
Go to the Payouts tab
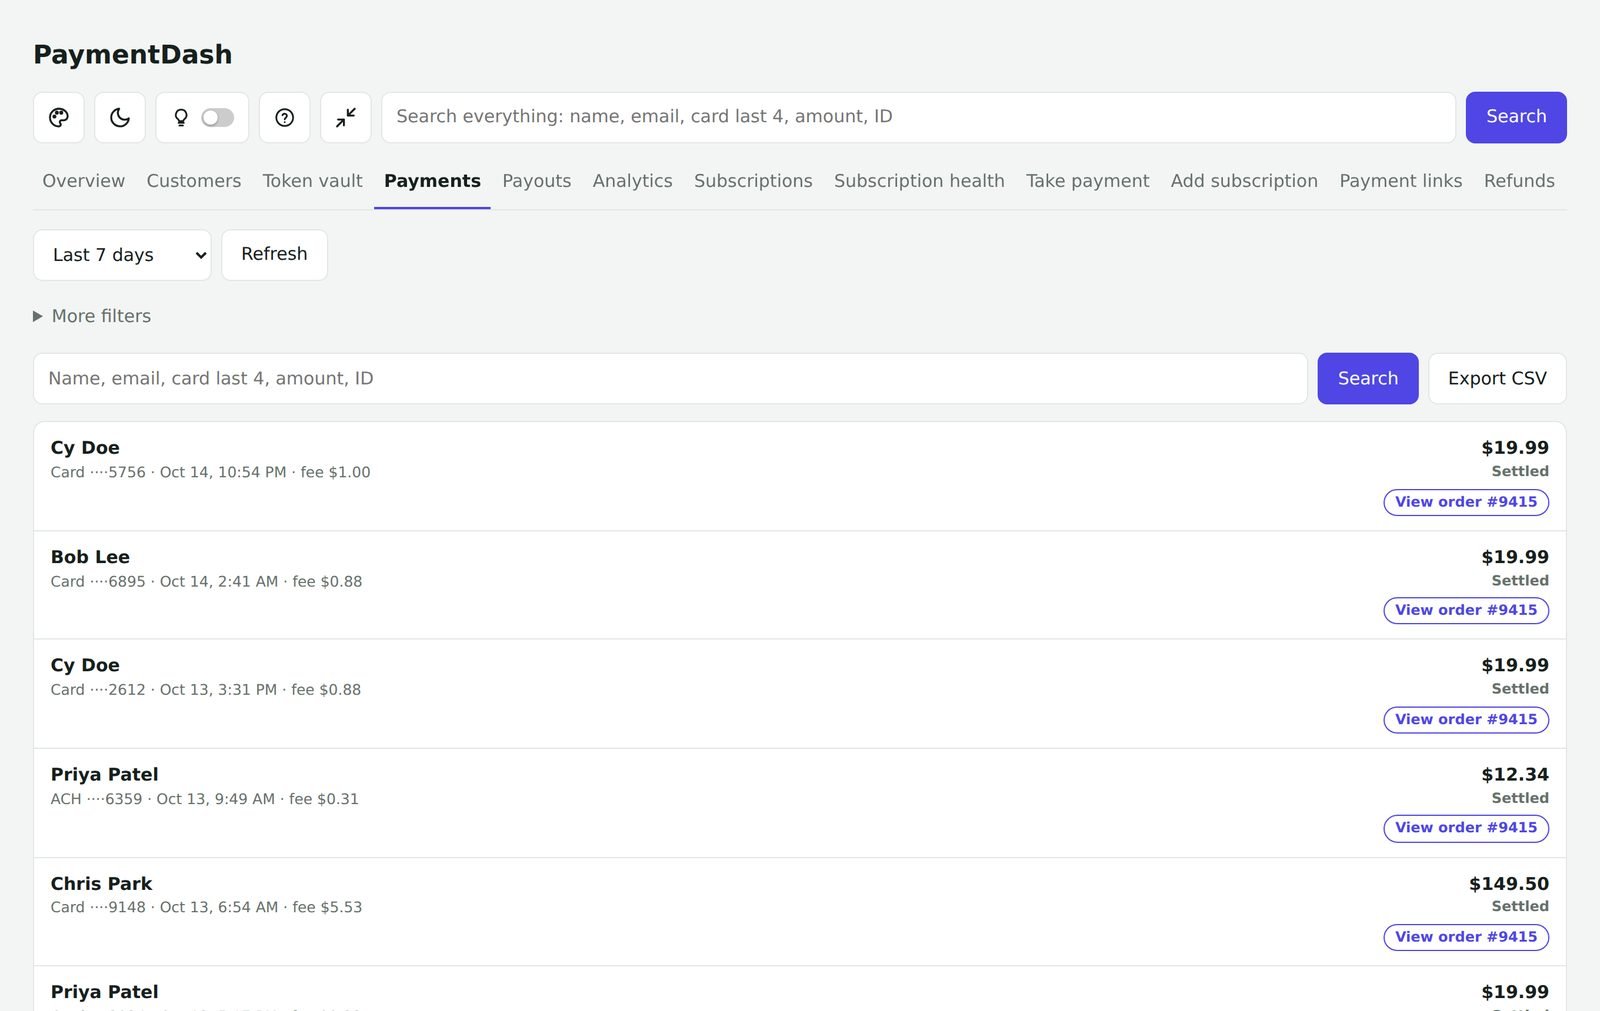pyautogui.click(x=537, y=181)
